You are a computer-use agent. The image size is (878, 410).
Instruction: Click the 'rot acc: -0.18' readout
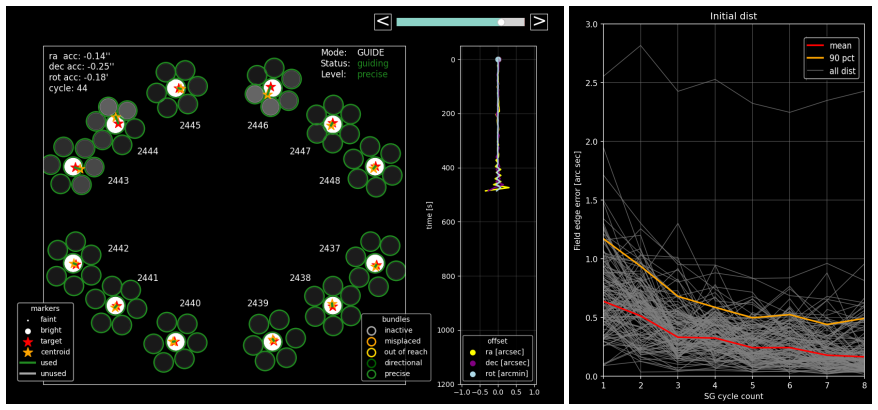tap(78, 77)
